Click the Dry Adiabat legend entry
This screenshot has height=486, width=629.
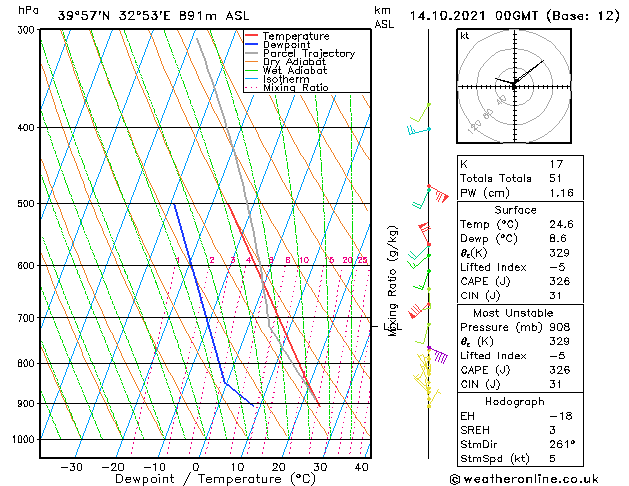pos(286,62)
